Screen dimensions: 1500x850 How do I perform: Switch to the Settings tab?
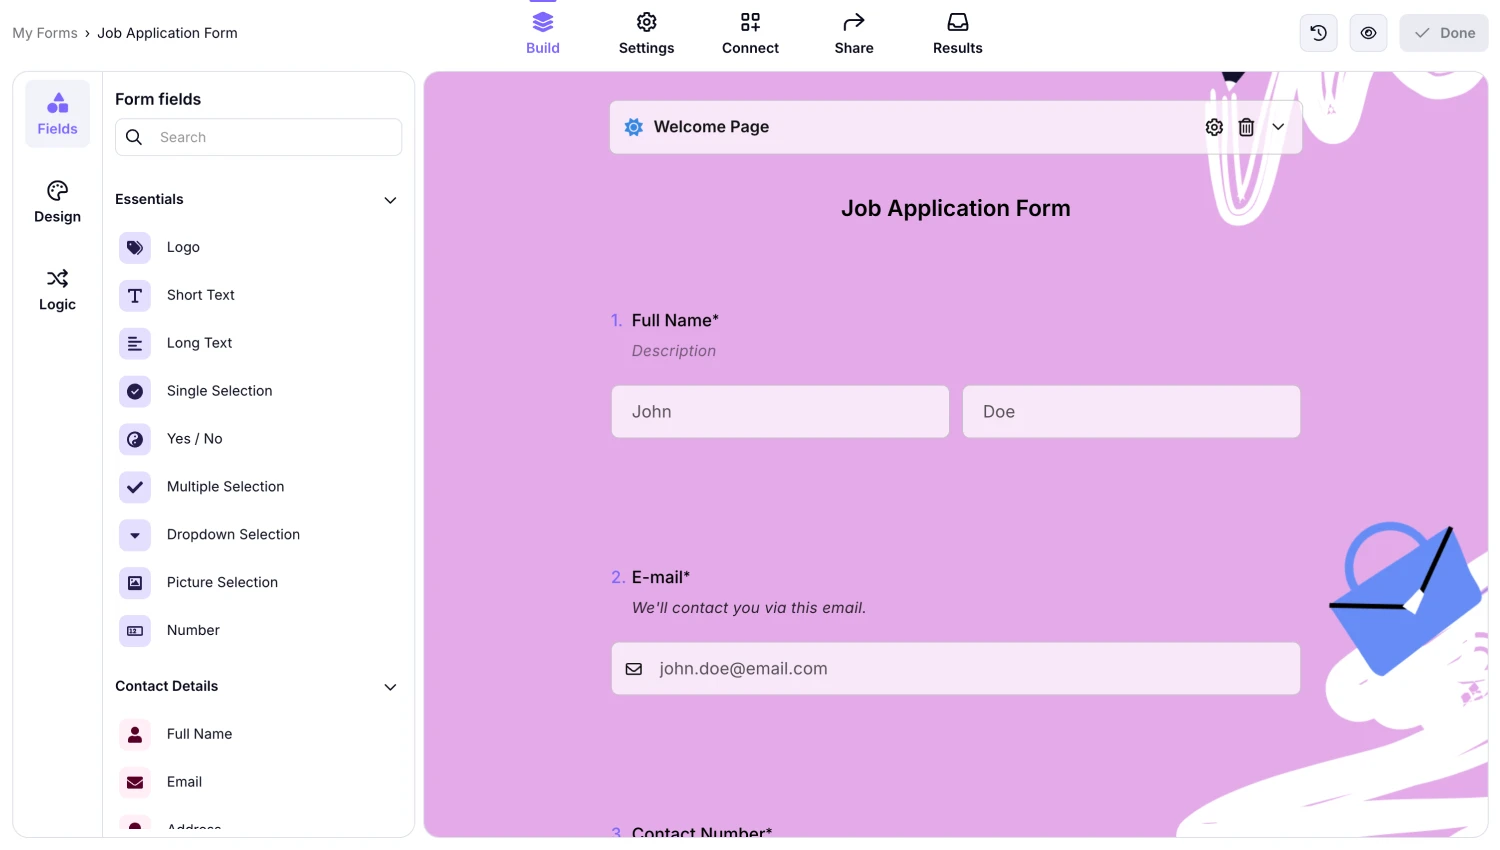646,32
